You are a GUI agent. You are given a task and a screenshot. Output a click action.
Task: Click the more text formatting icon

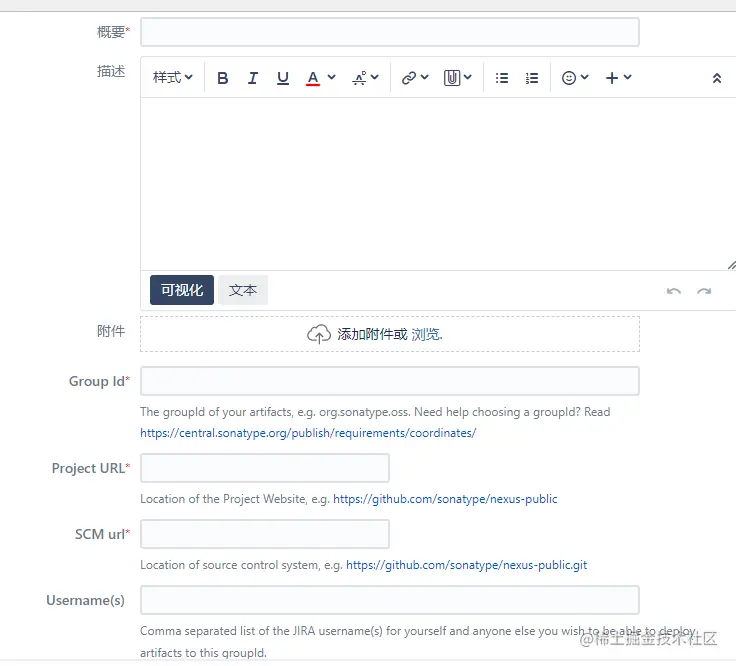pos(360,78)
